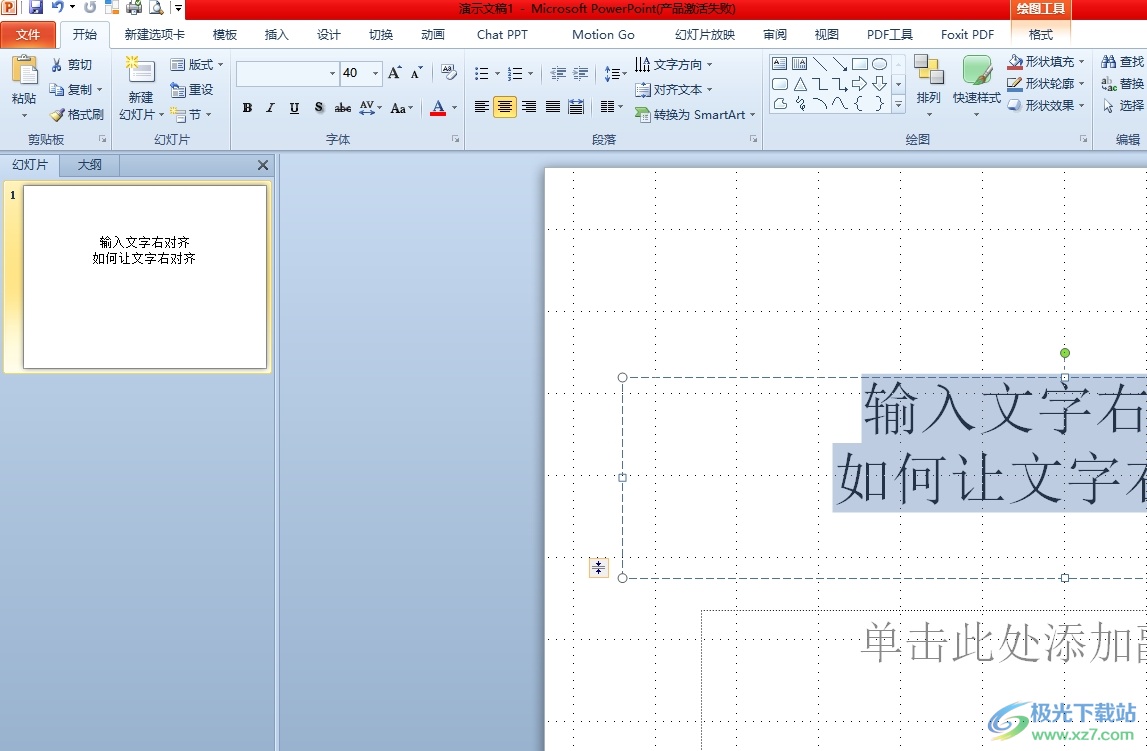This screenshot has width=1147, height=751.
Task: Increase font size with grow-font icon
Action: (394, 73)
